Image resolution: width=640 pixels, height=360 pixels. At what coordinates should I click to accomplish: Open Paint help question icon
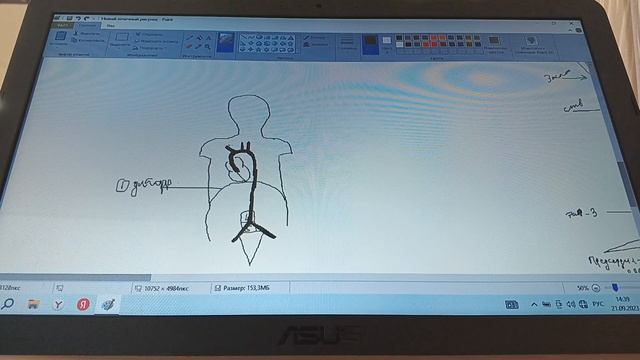pos(578,30)
